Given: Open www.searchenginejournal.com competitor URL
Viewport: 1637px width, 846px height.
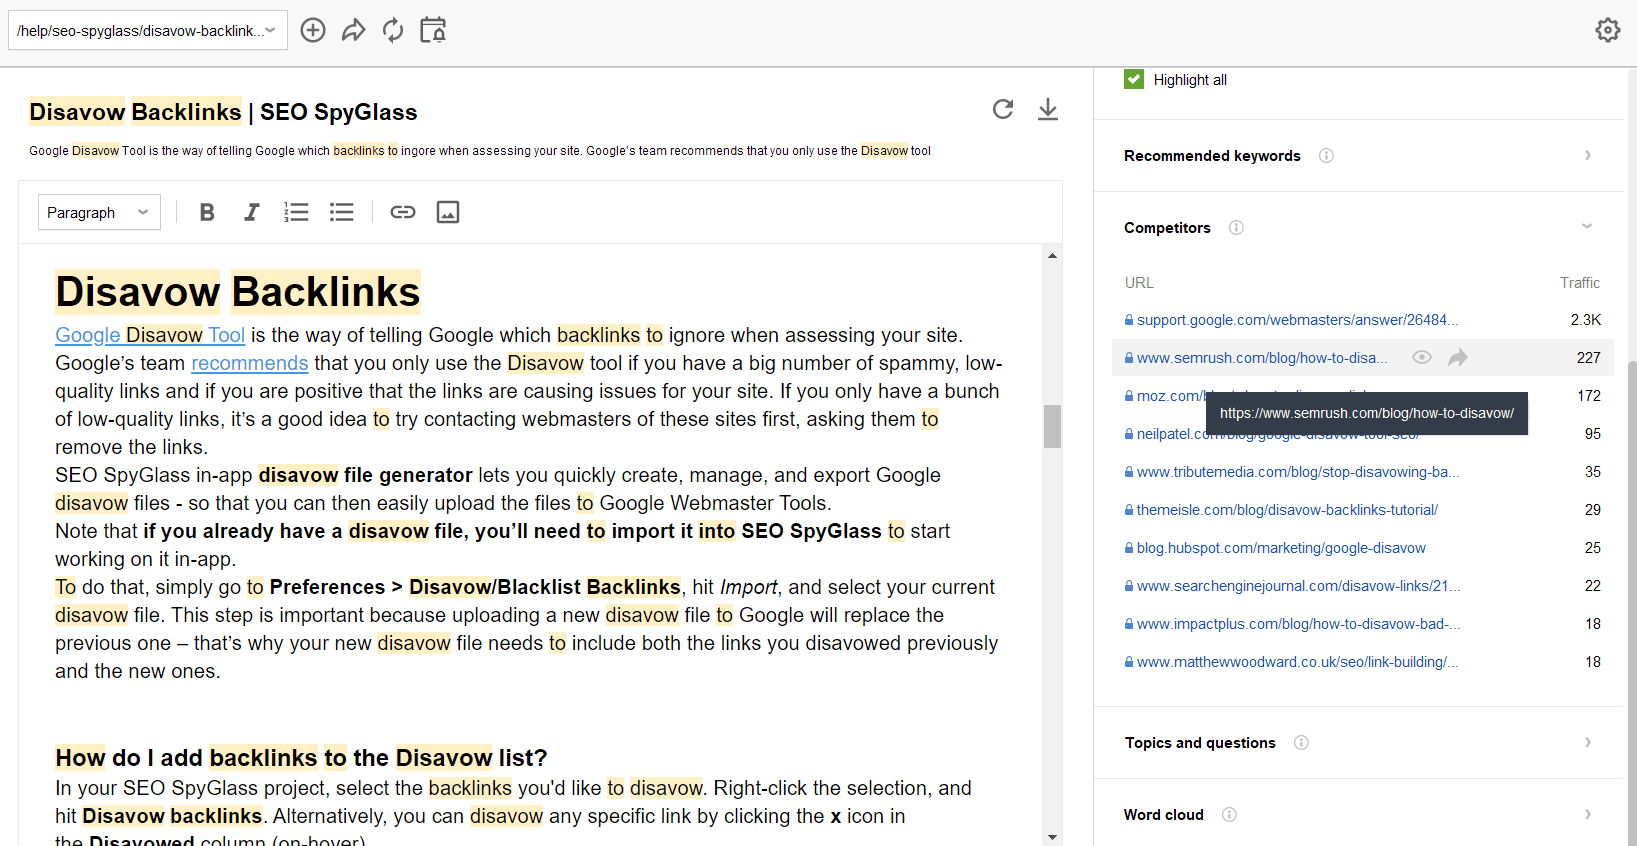Looking at the screenshot, I should pyautogui.click(x=1298, y=586).
